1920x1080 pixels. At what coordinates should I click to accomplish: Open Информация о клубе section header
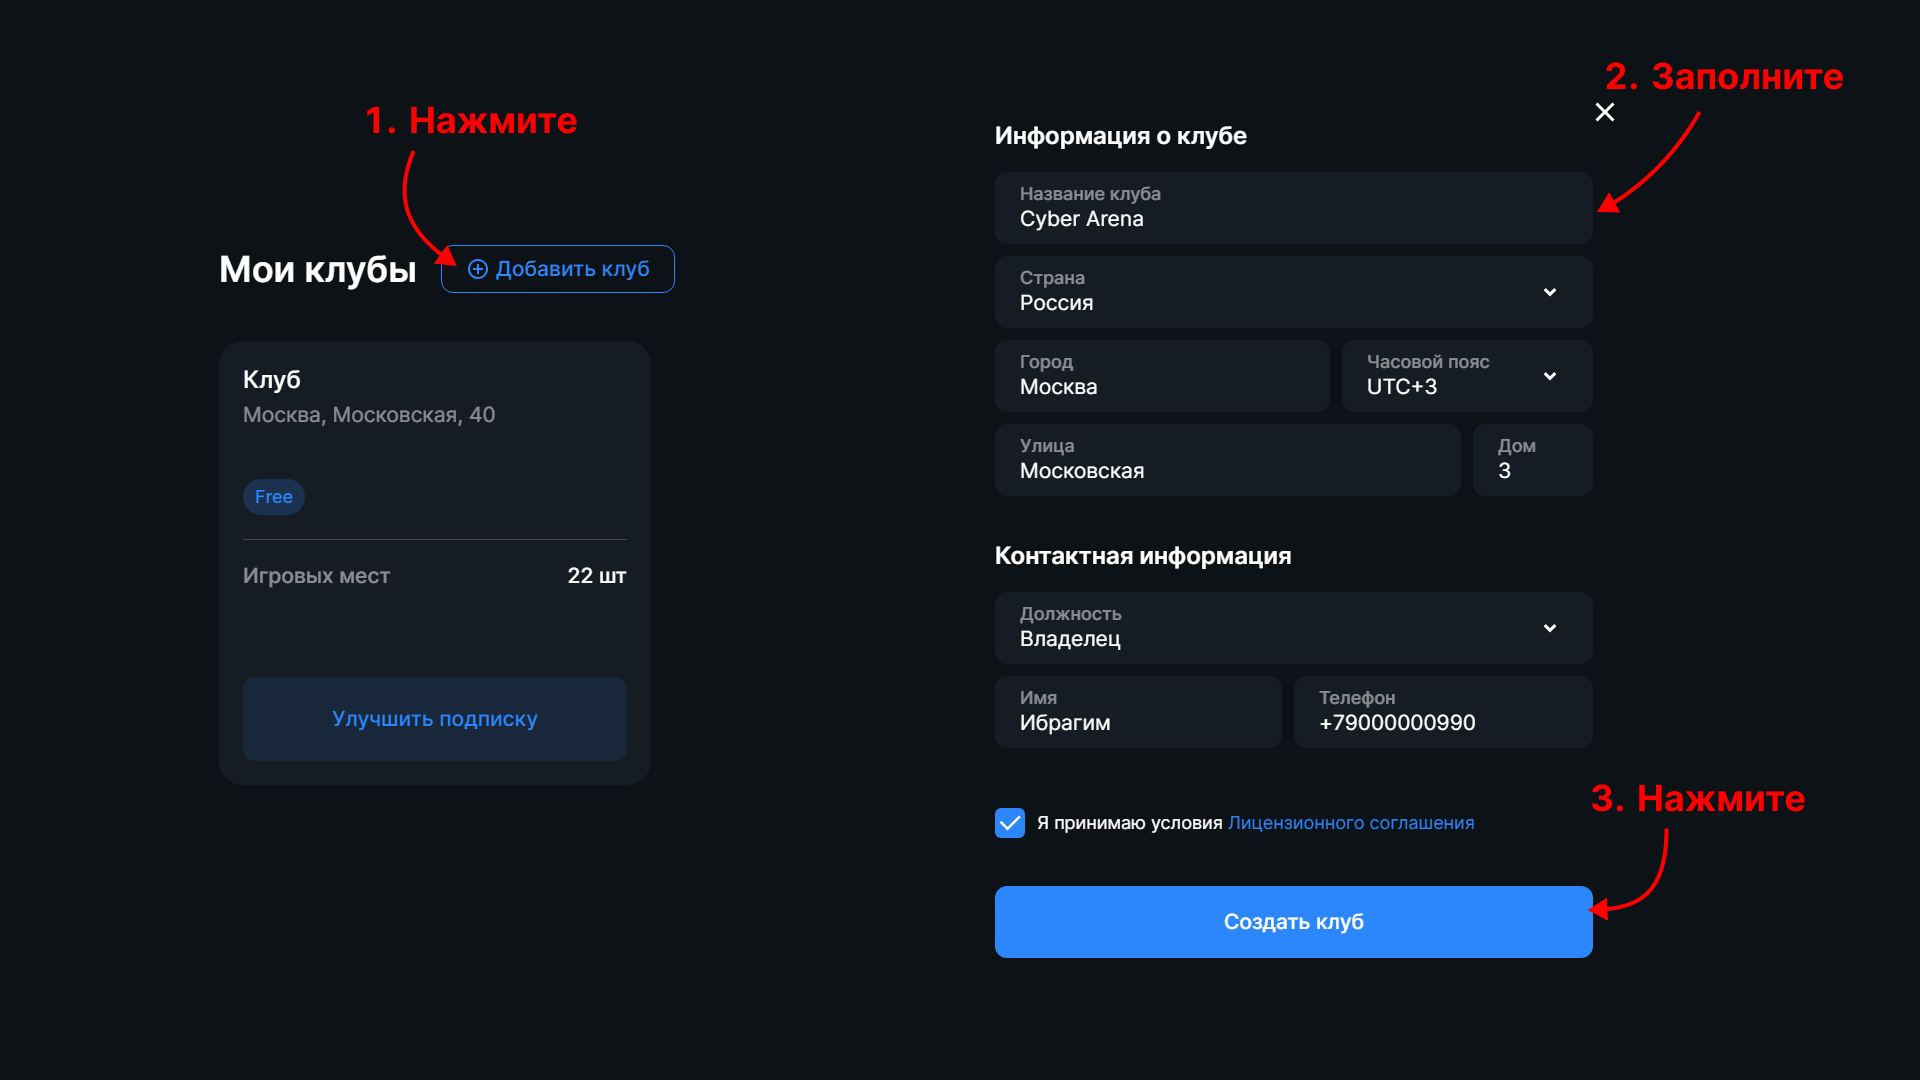(x=1120, y=136)
